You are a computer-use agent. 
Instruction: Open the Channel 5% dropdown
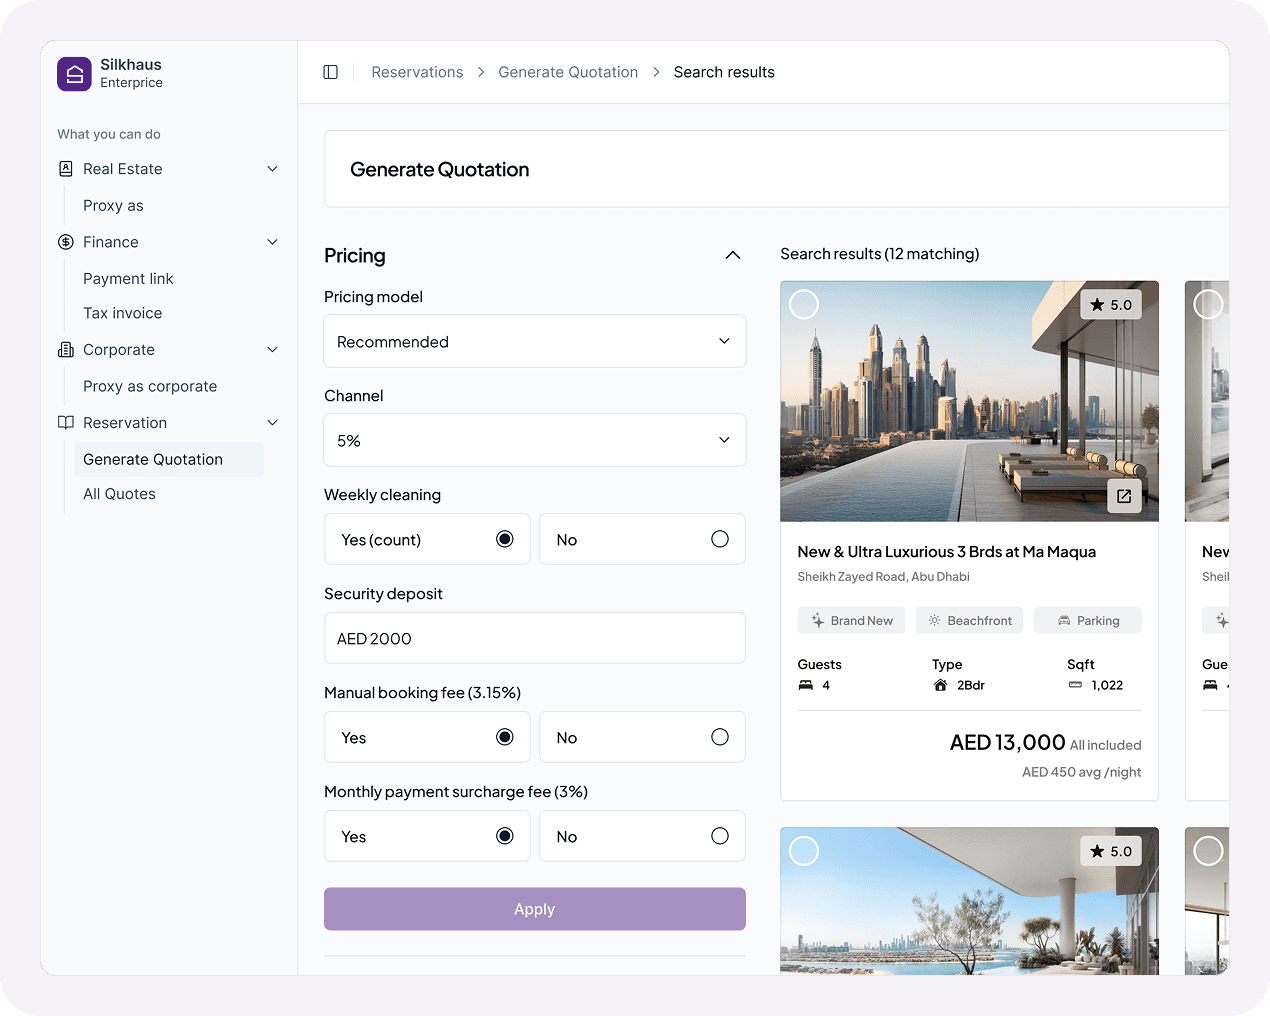535,440
